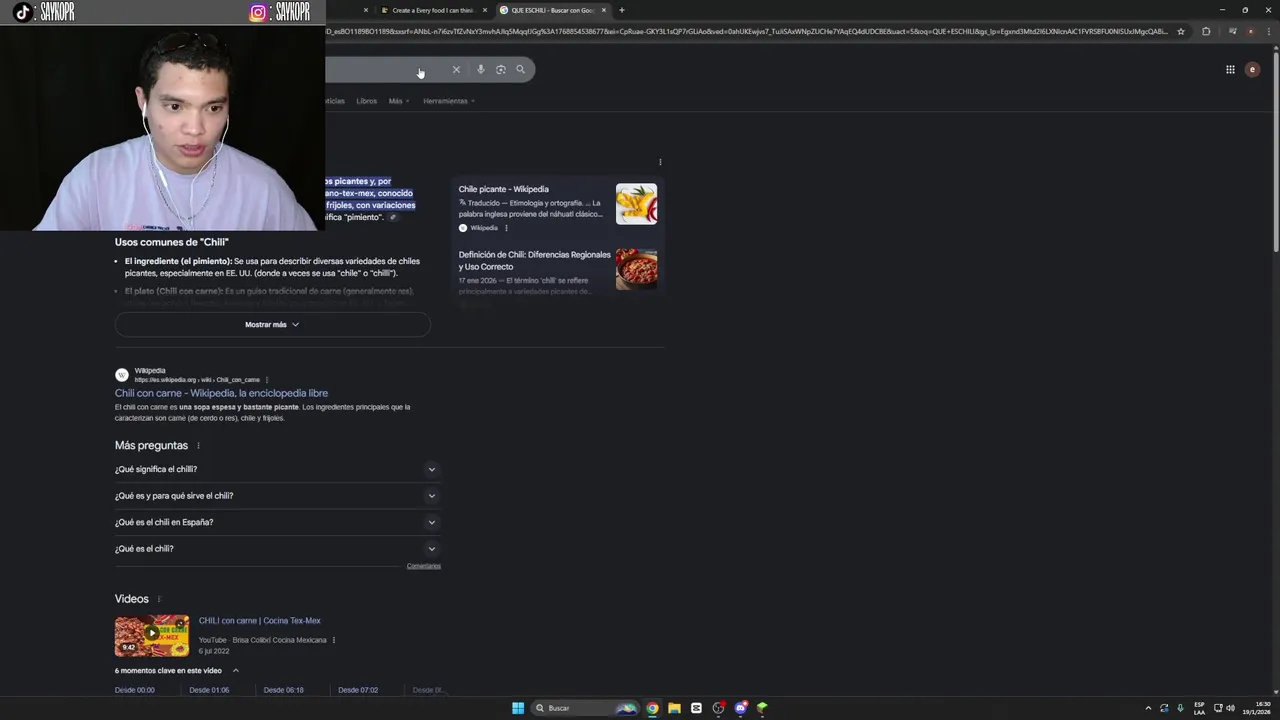Open the ESP LAA language switcher
Viewport: 1280px width, 720px height.
coord(1199,708)
